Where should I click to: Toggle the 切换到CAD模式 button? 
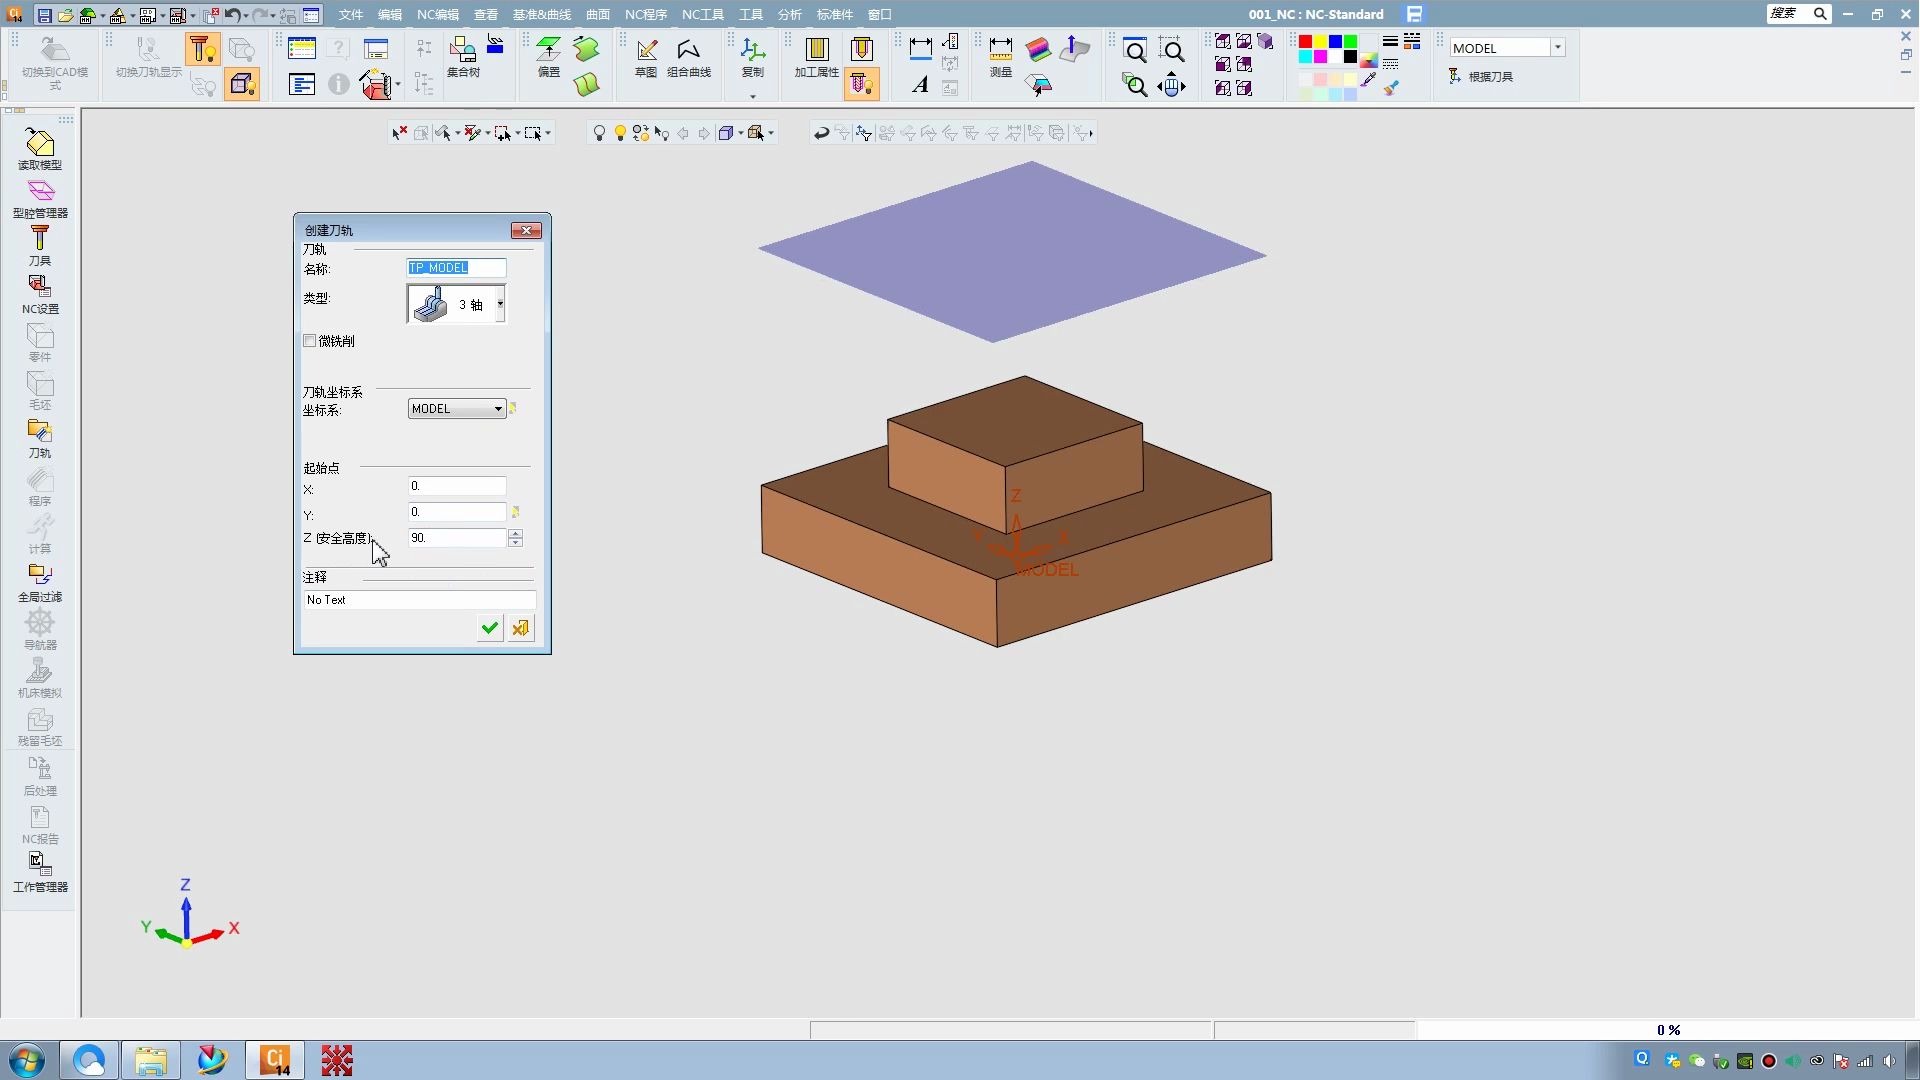click(55, 58)
